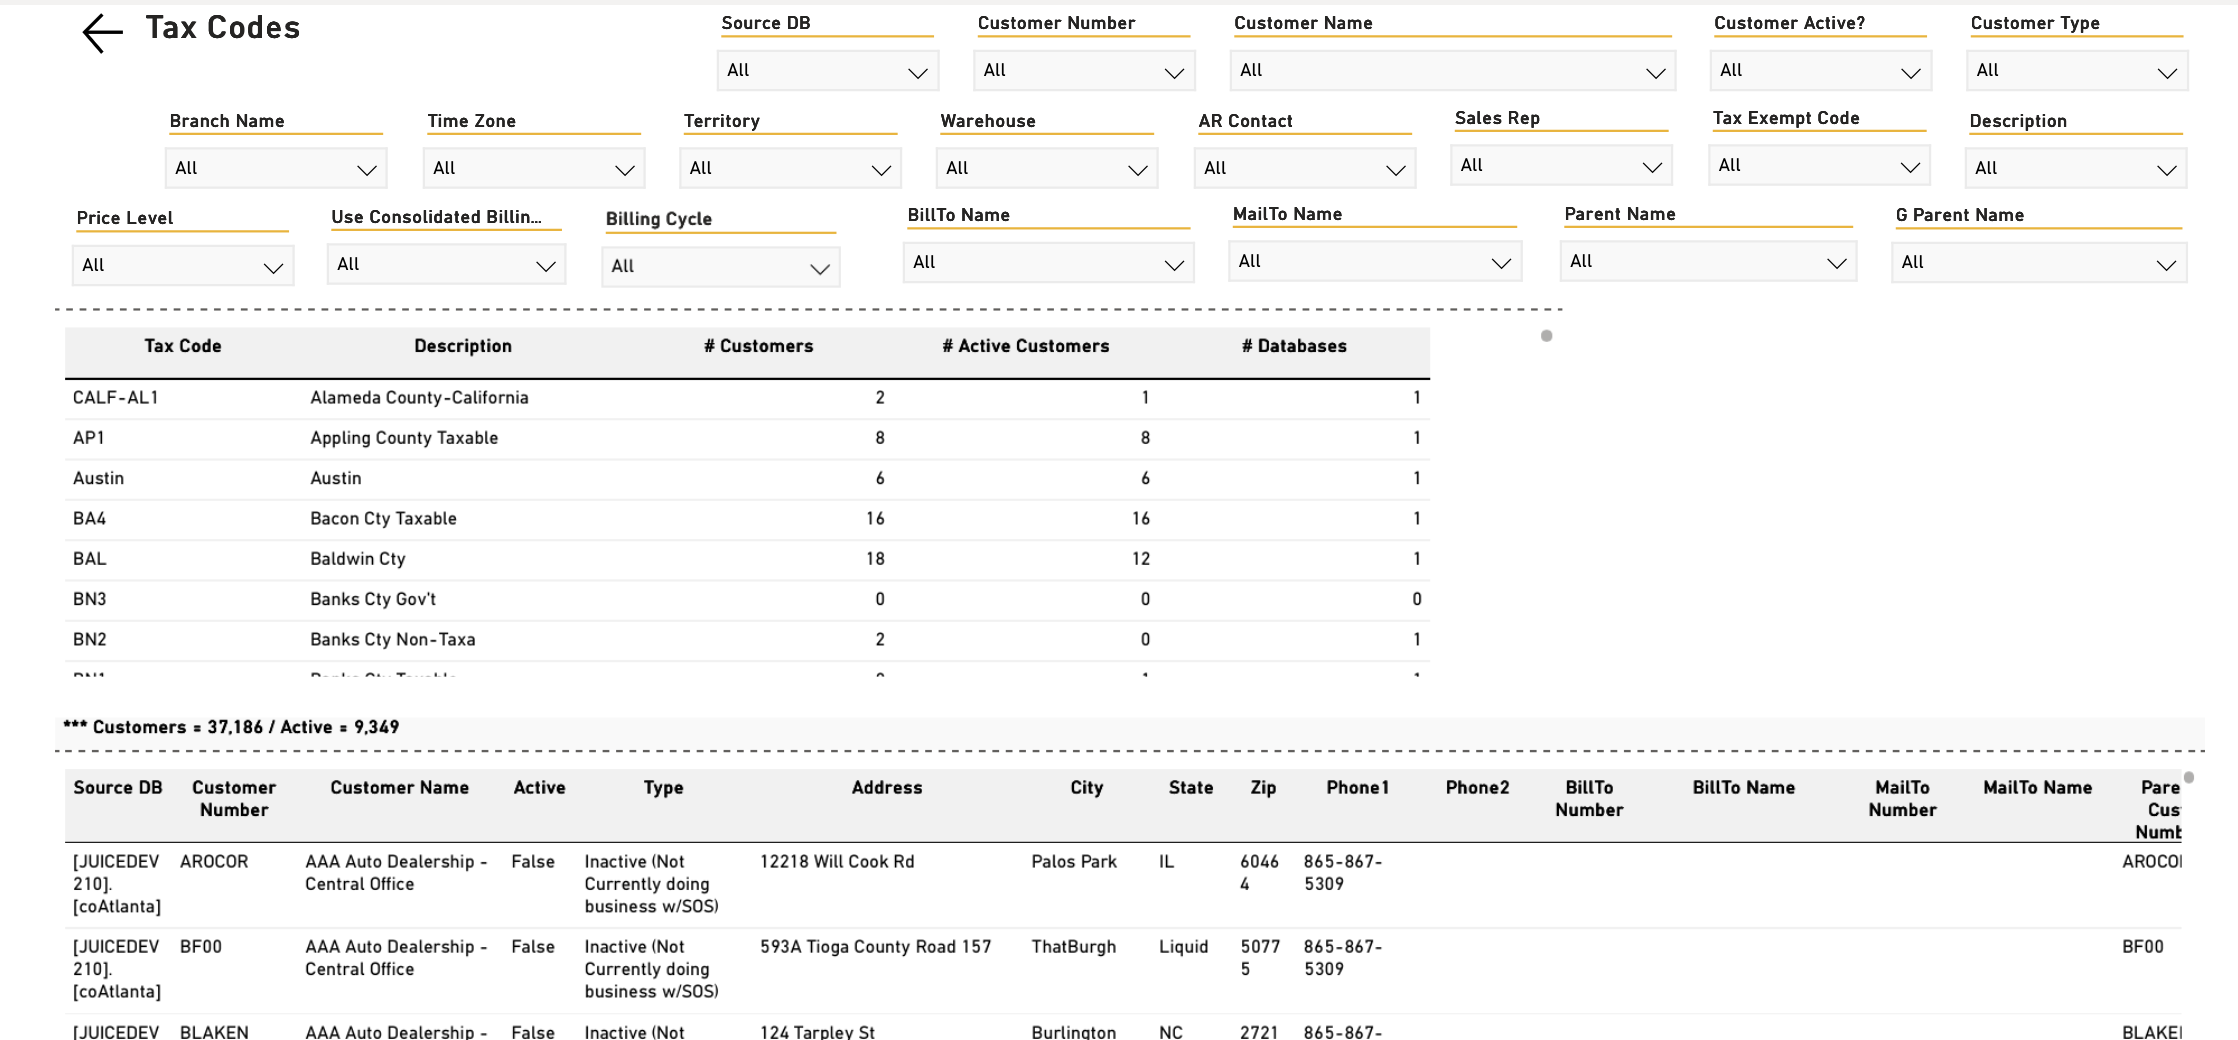Expand the Use Consolidated Billing dropdown
The image size is (2238, 1040).
[446, 264]
